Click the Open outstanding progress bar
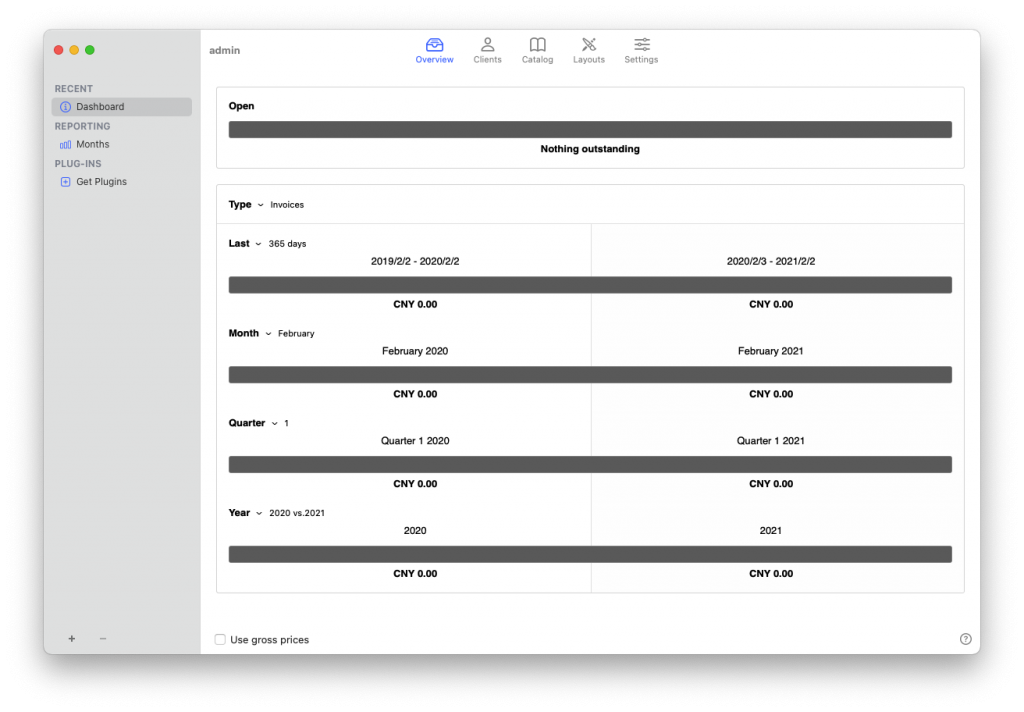The image size is (1024, 712). click(590, 129)
